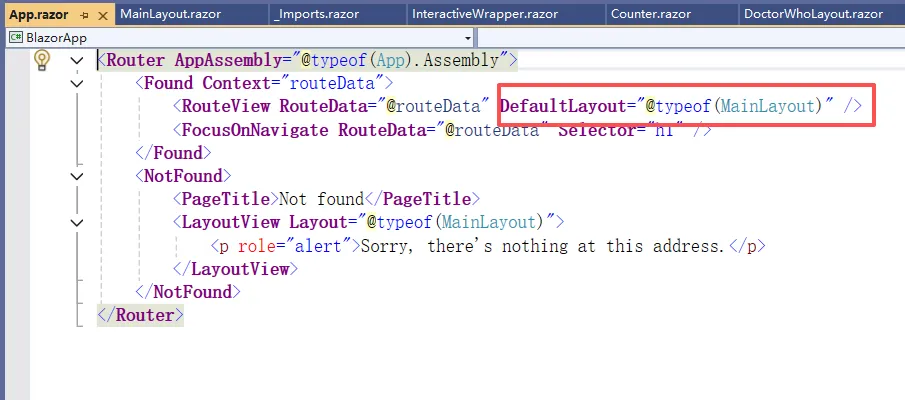
Task: Click the PageTitle 'Not found' text
Action: [321, 199]
